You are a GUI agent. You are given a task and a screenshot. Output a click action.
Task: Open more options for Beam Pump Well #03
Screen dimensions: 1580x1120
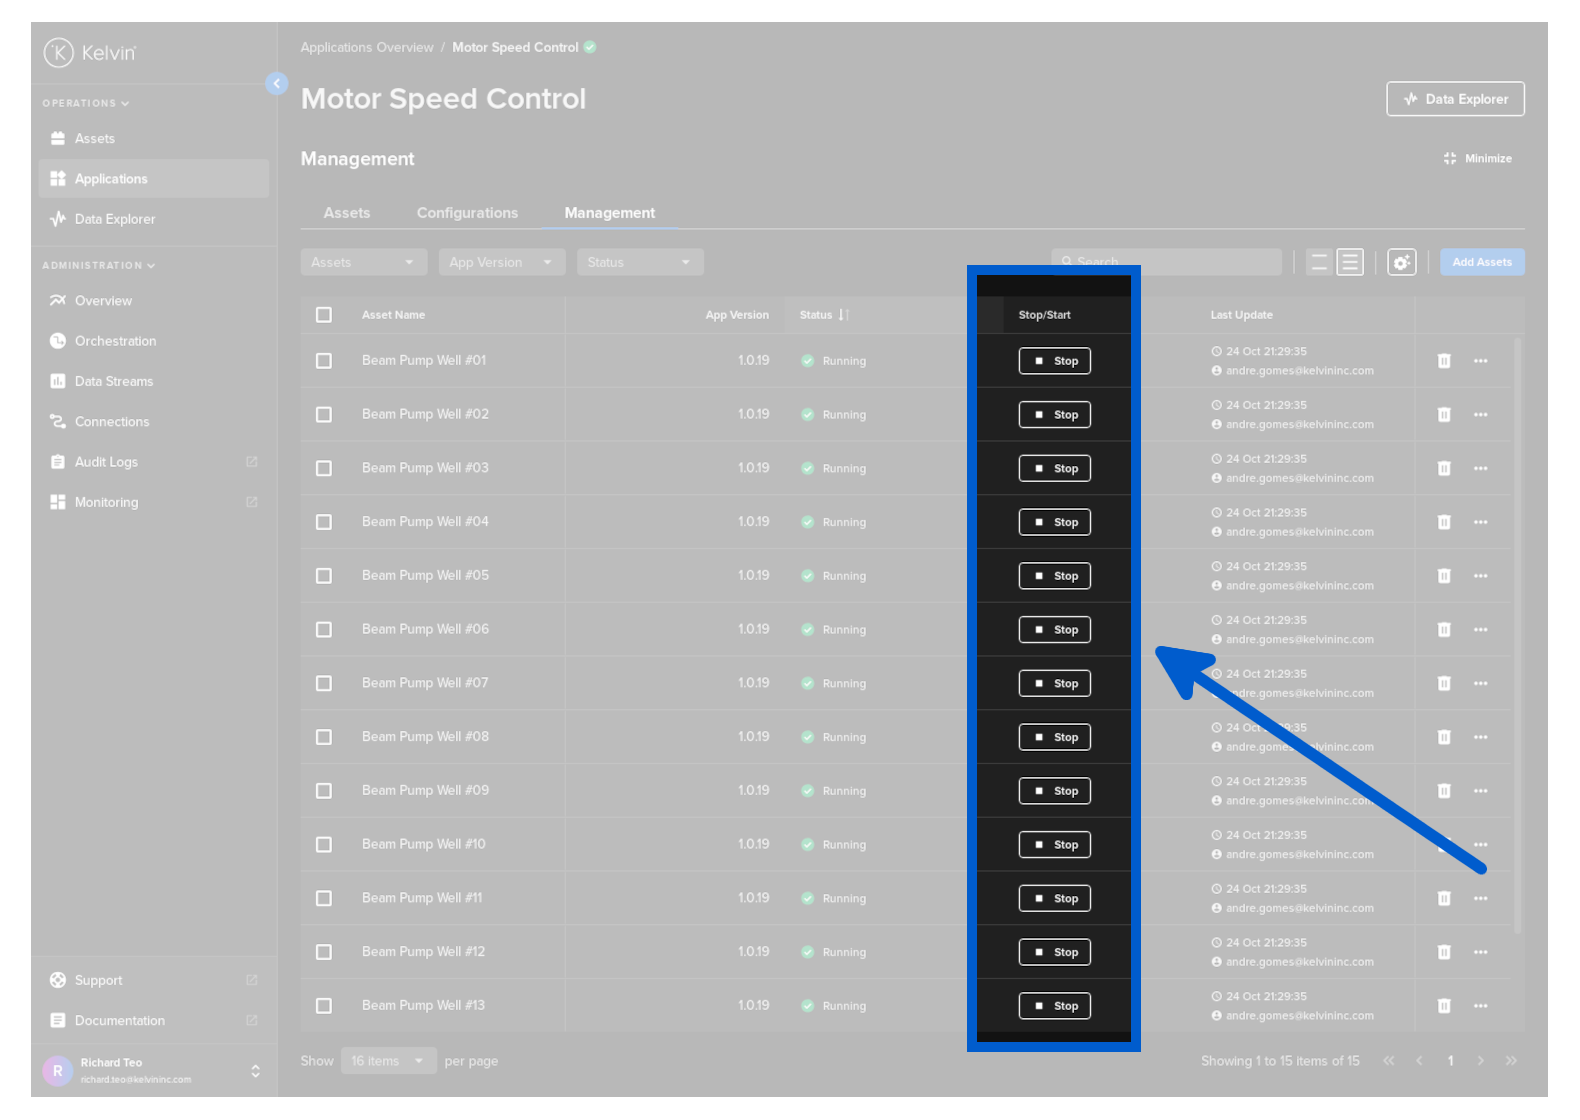(x=1480, y=468)
